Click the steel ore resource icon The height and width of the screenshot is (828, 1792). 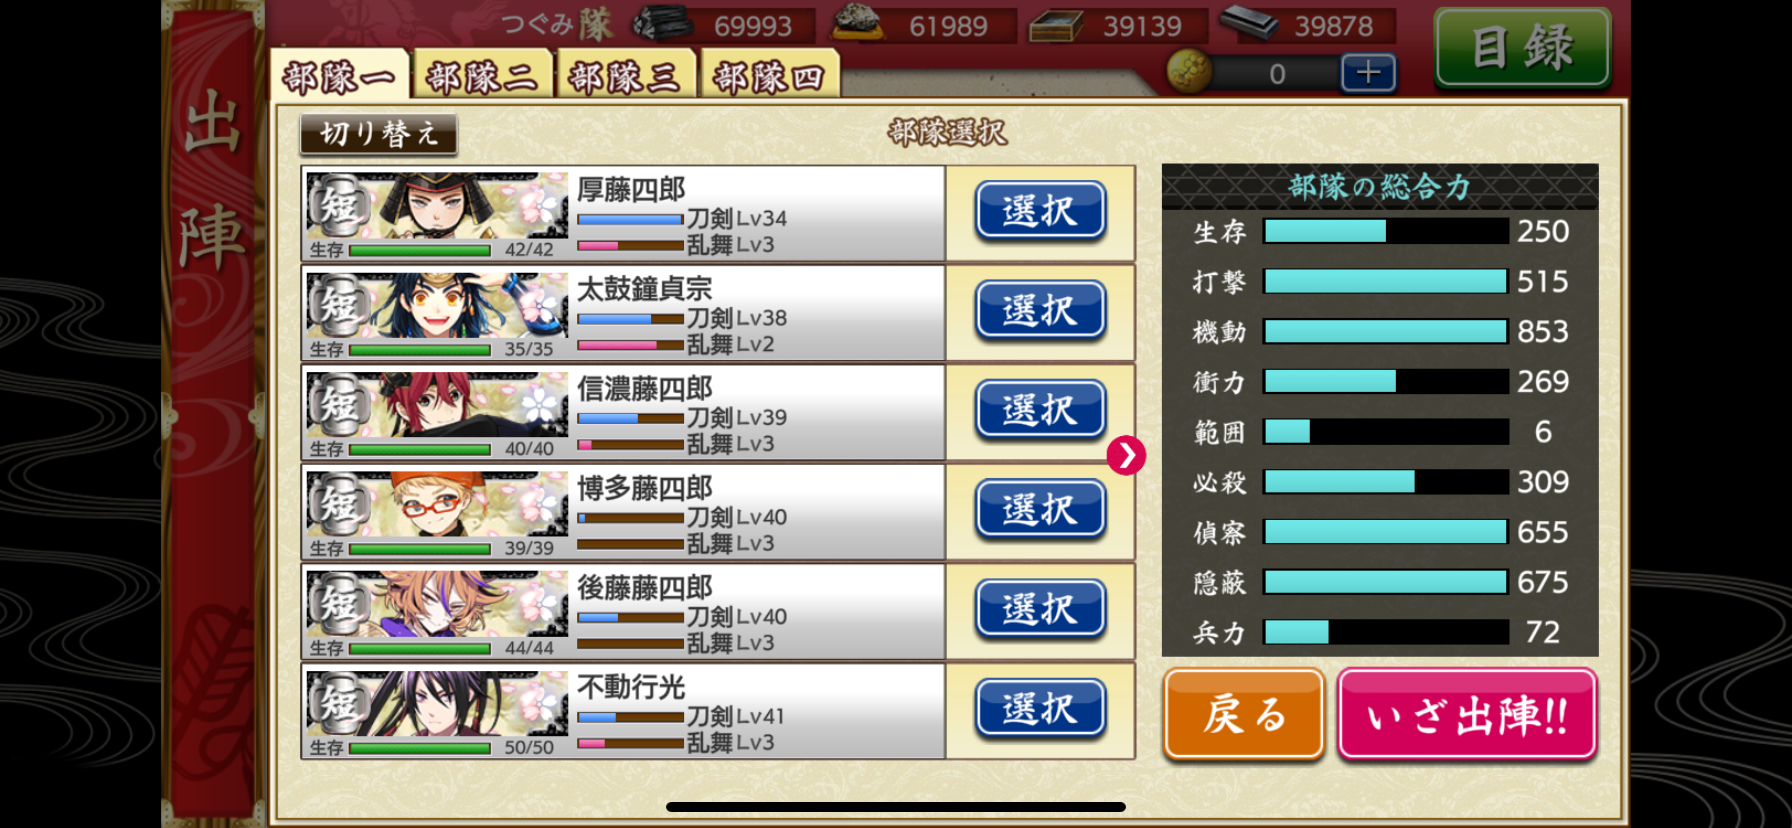858,22
